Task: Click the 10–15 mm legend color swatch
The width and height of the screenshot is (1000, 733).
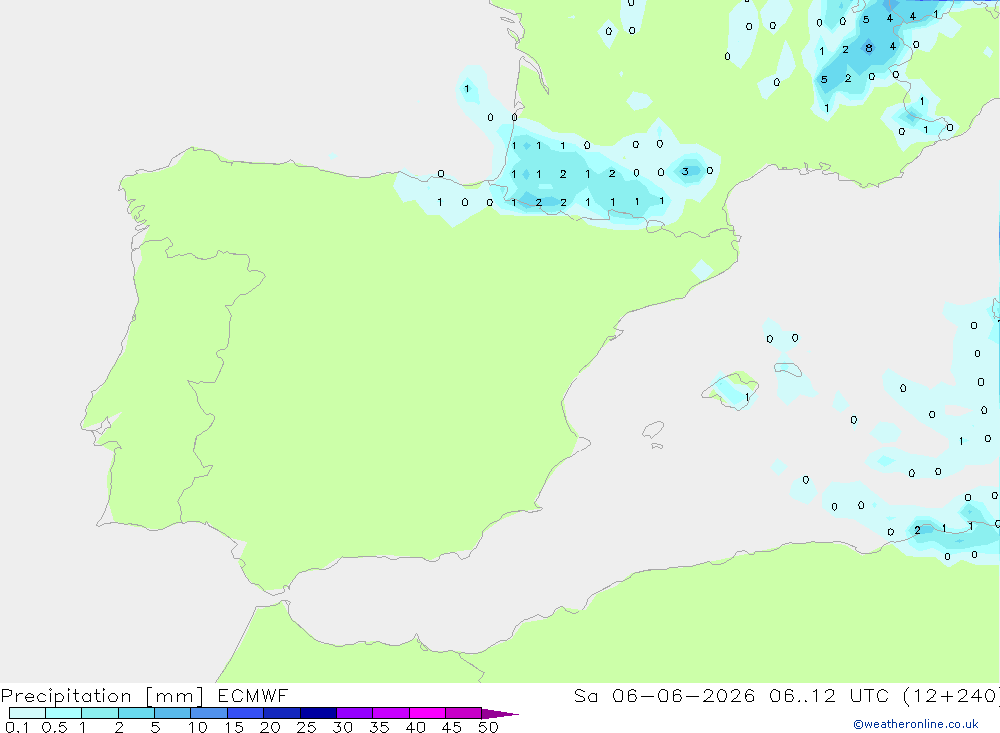Action: (209, 713)
